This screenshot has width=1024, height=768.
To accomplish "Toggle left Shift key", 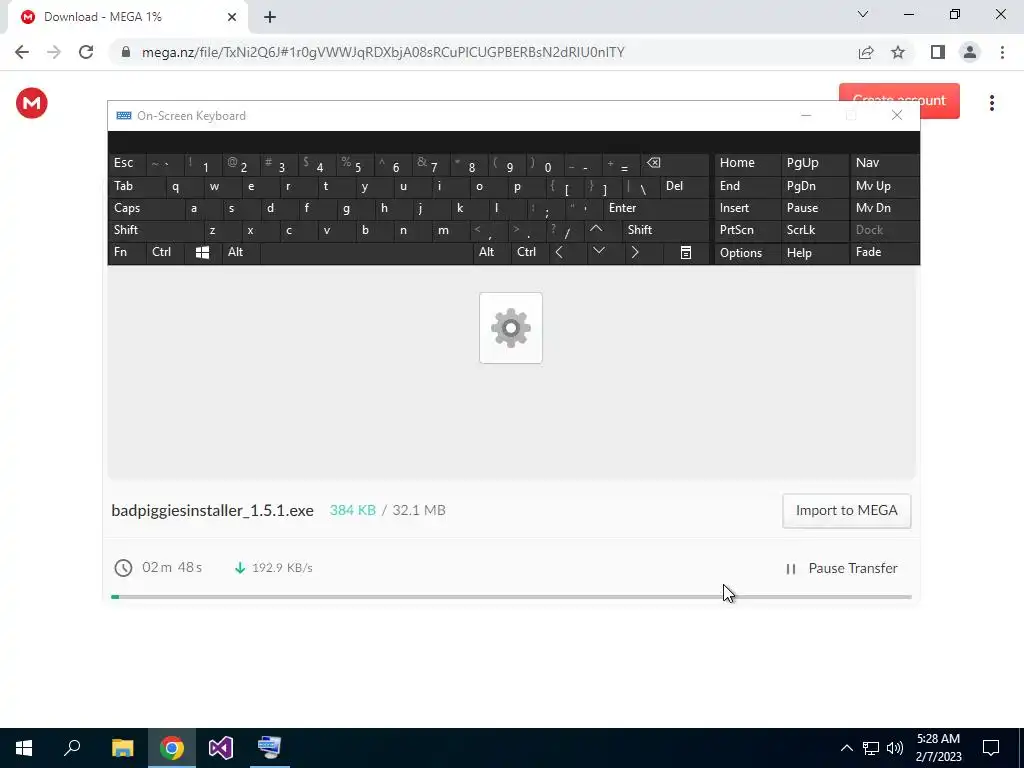I will click(155, 230).
